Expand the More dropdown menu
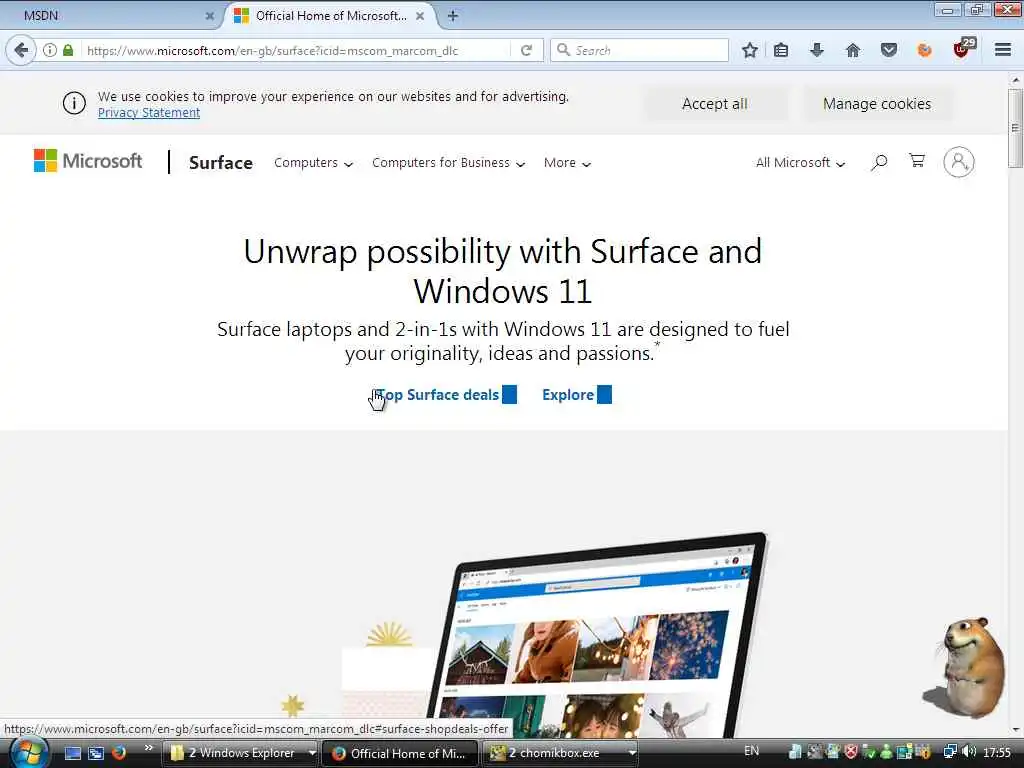 (x=568, y=163)
